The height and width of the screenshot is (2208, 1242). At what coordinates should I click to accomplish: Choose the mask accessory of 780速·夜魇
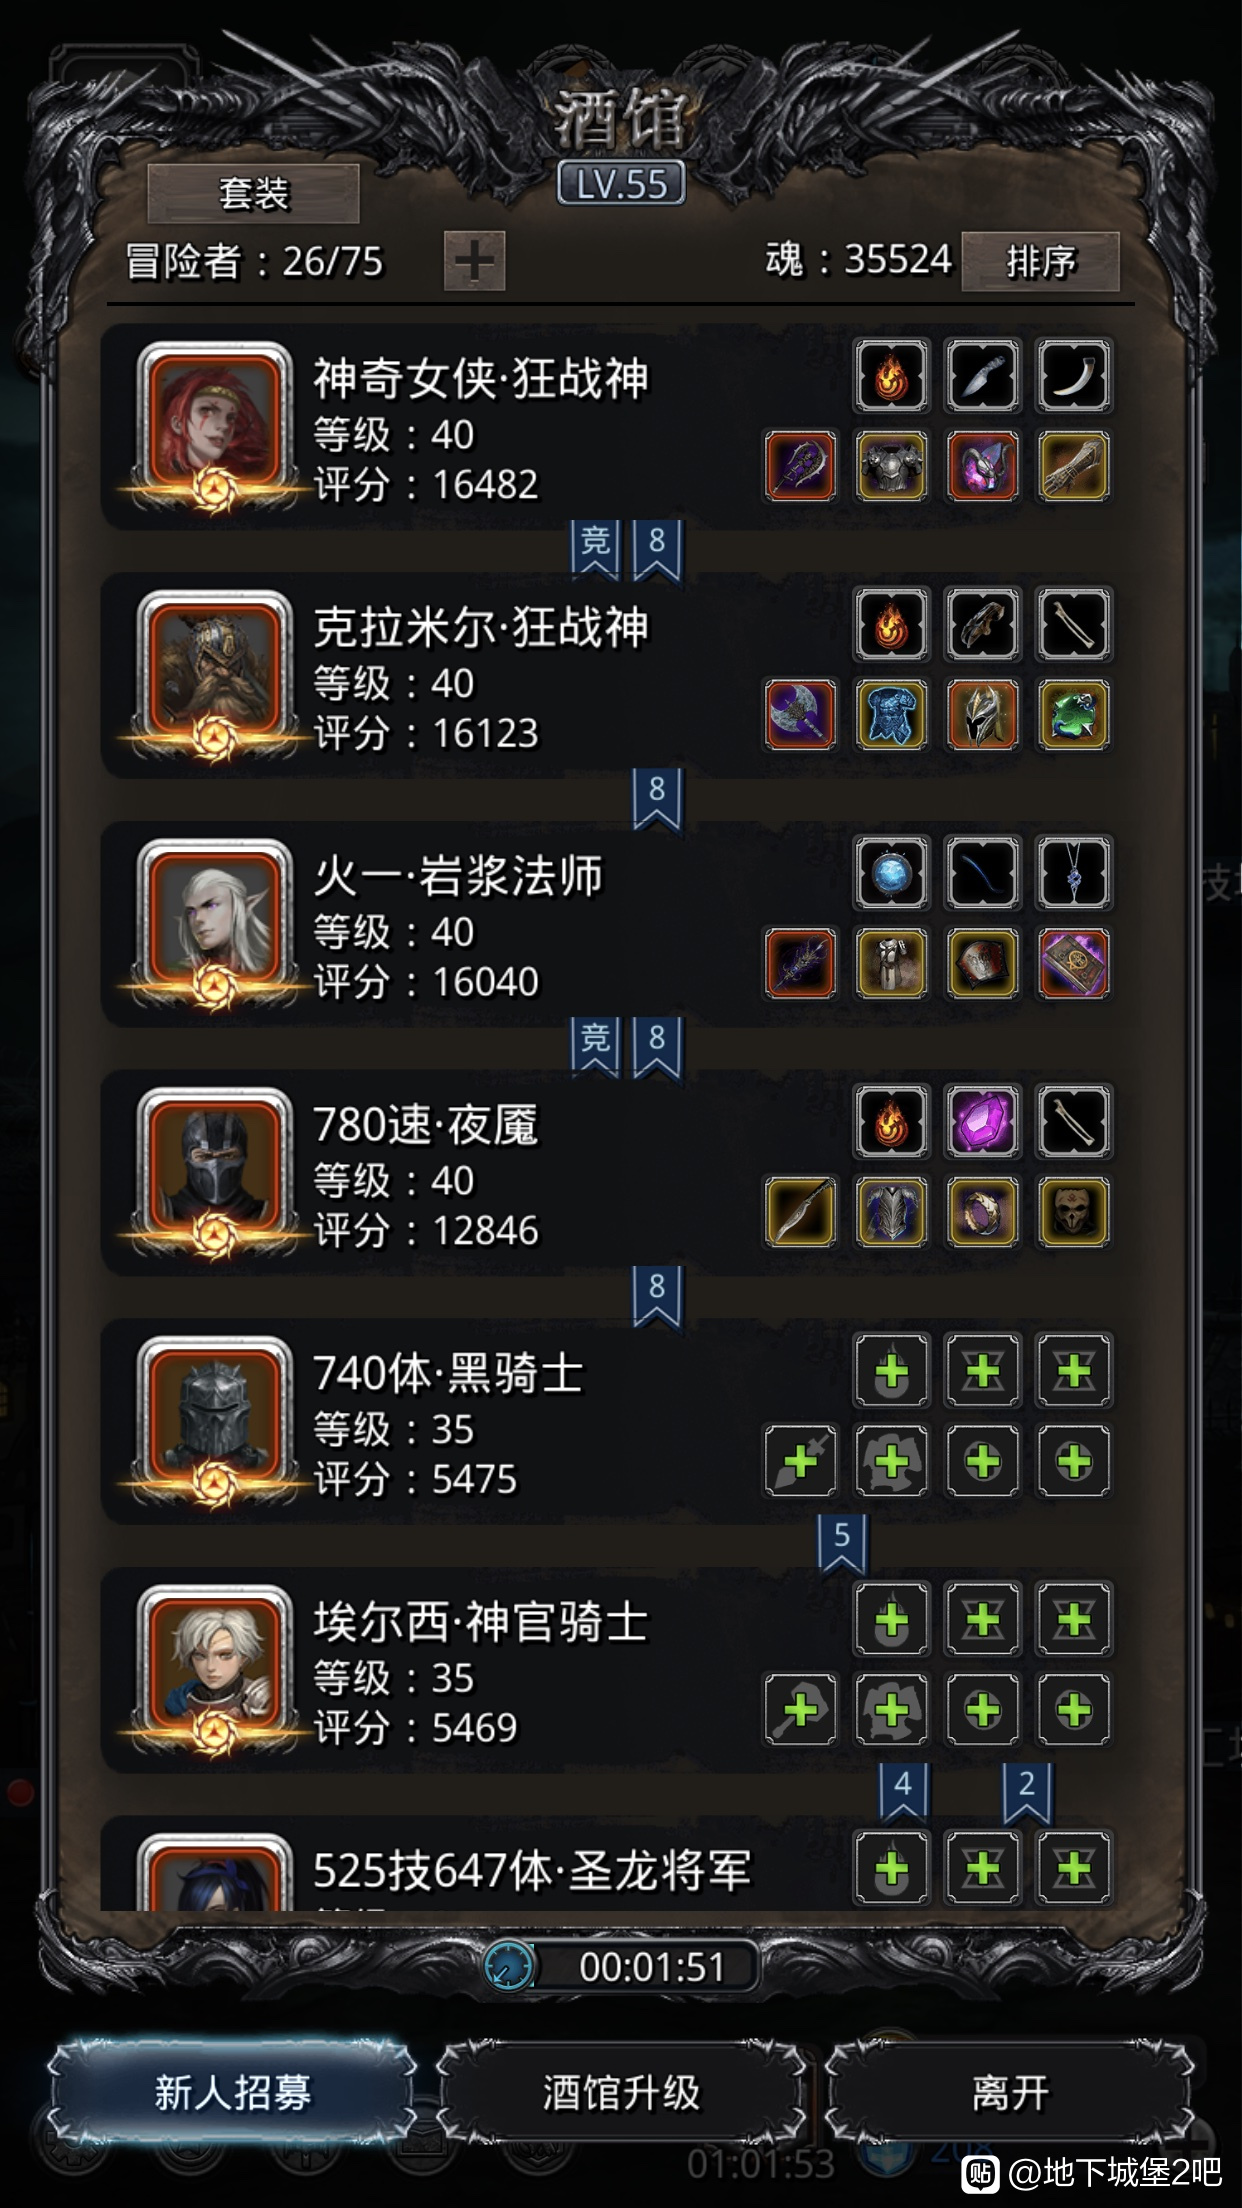(x=1074, y=1212)
